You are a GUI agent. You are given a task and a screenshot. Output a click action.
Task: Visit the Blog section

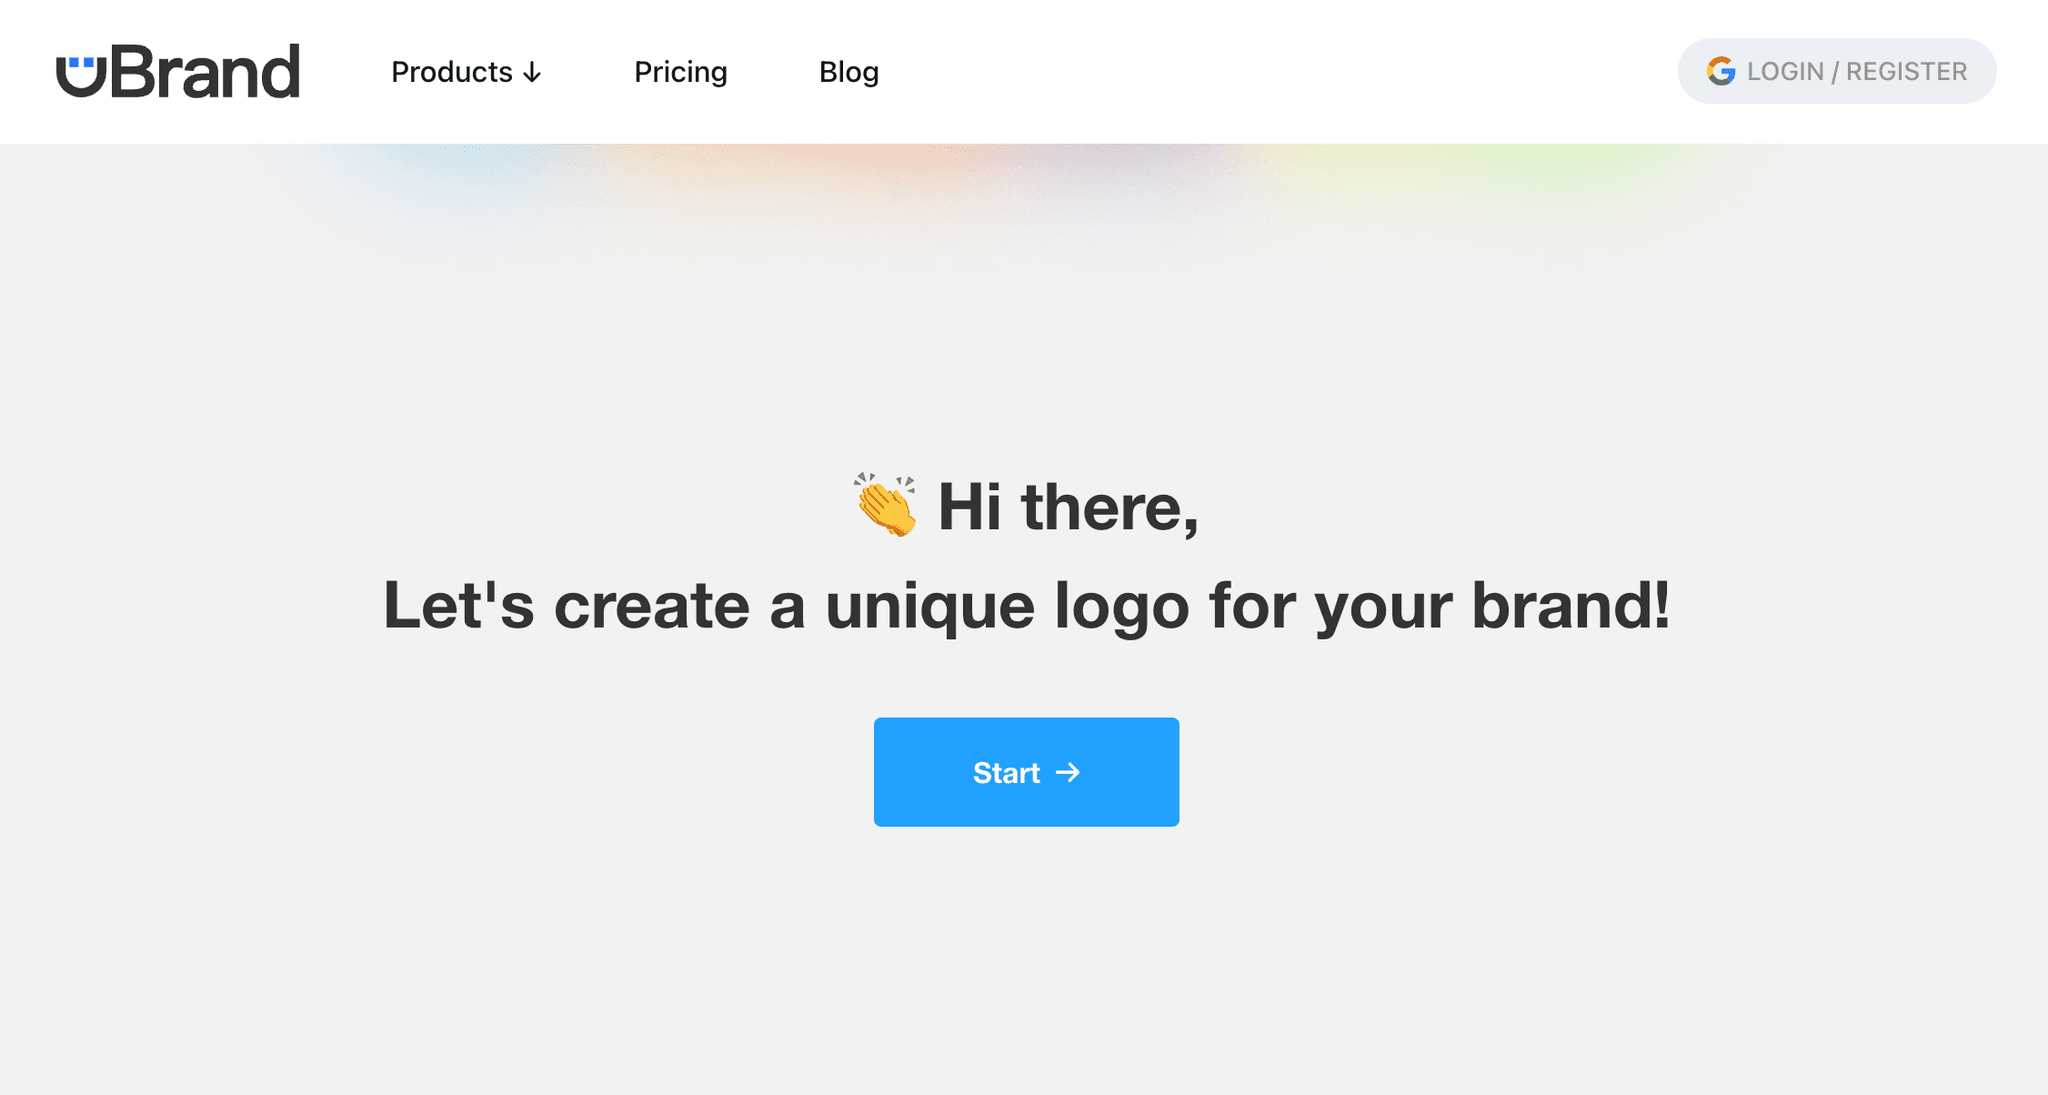(x=848, y=72)
